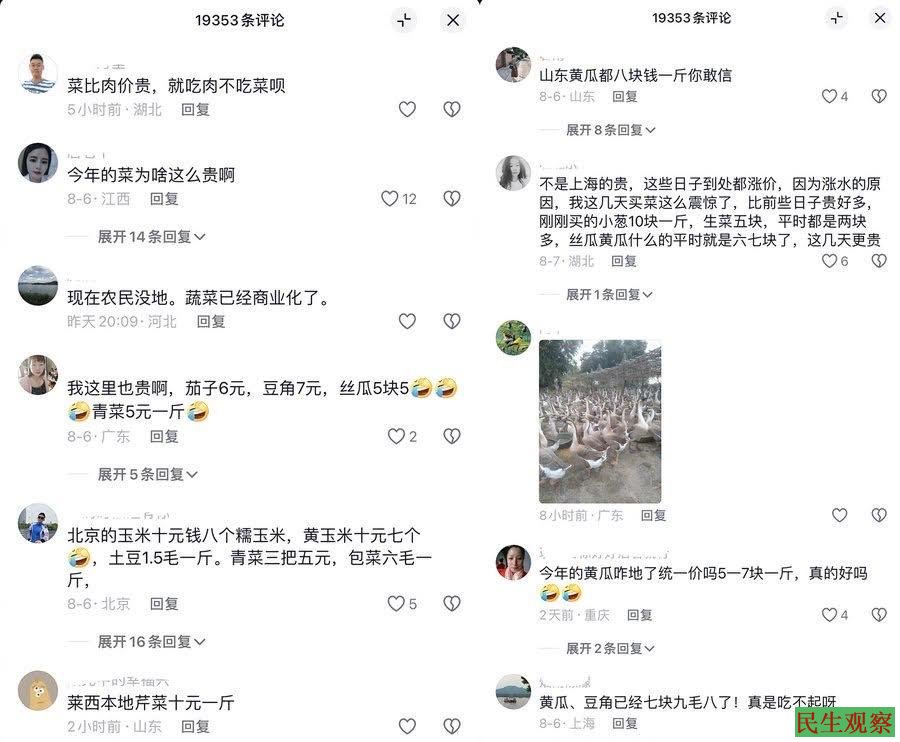The image size is (900, 742).
Task: Toggle like on Hubei flooding price comment
Action: (829, 261)
